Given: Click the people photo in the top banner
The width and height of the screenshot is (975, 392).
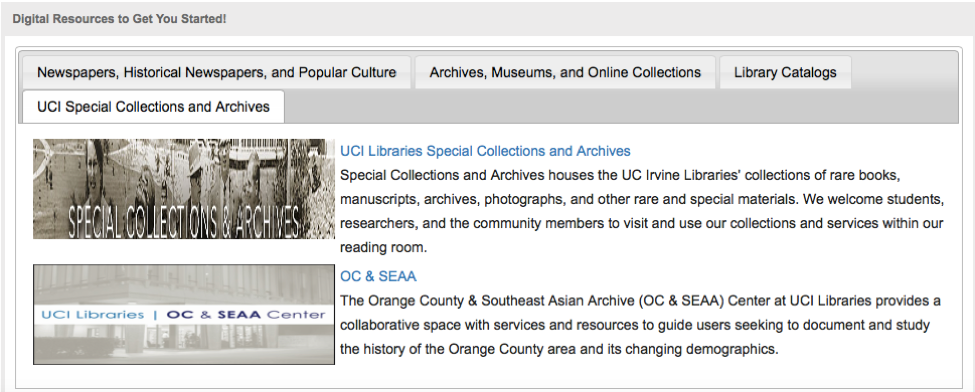Looking at the screenshot, I should (184, 168).
